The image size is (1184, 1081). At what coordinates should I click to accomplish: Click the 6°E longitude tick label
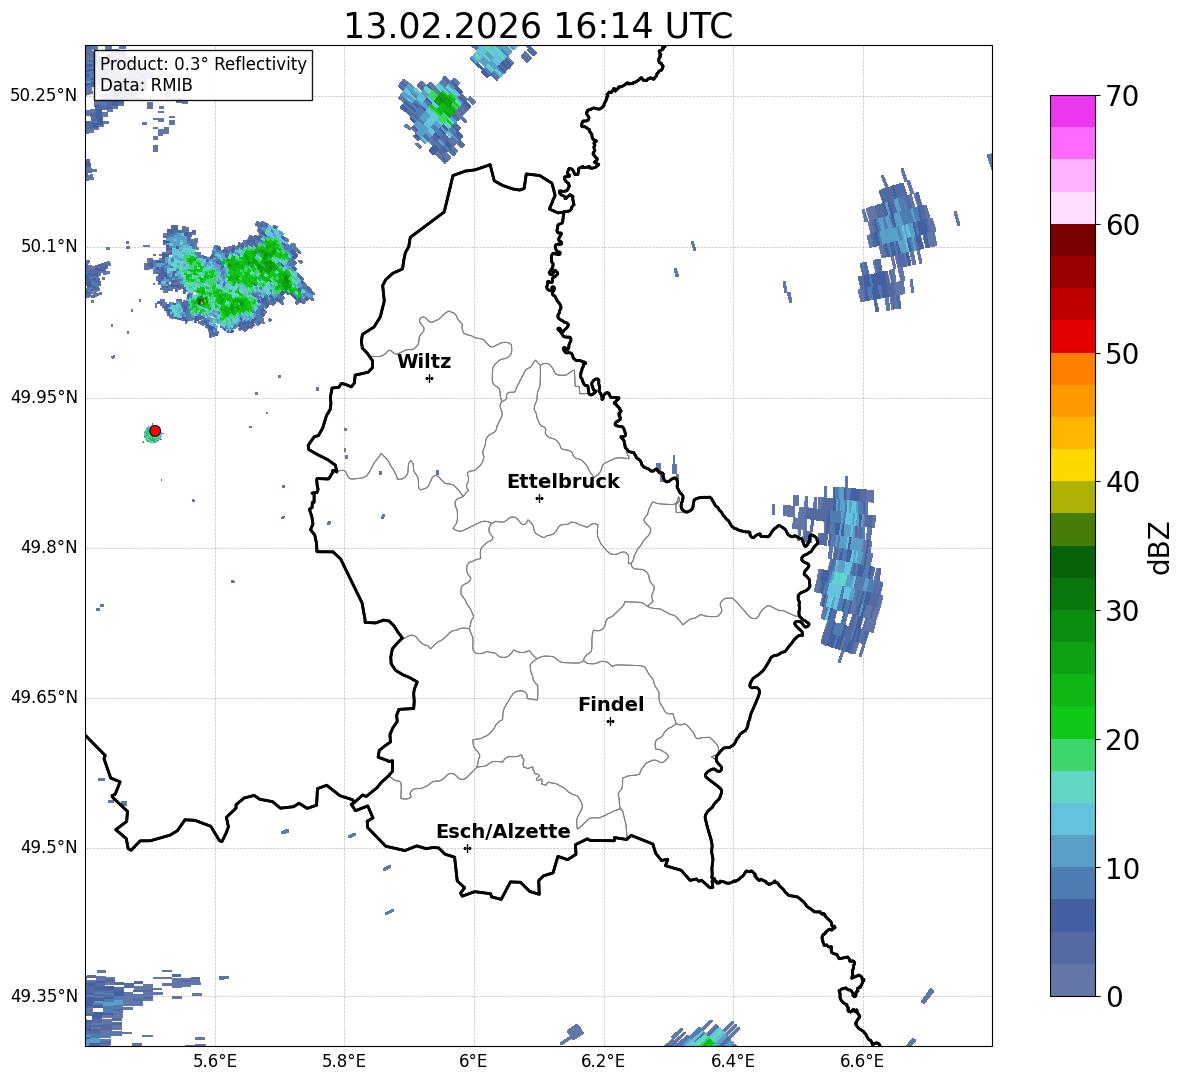click(473, 1061)
